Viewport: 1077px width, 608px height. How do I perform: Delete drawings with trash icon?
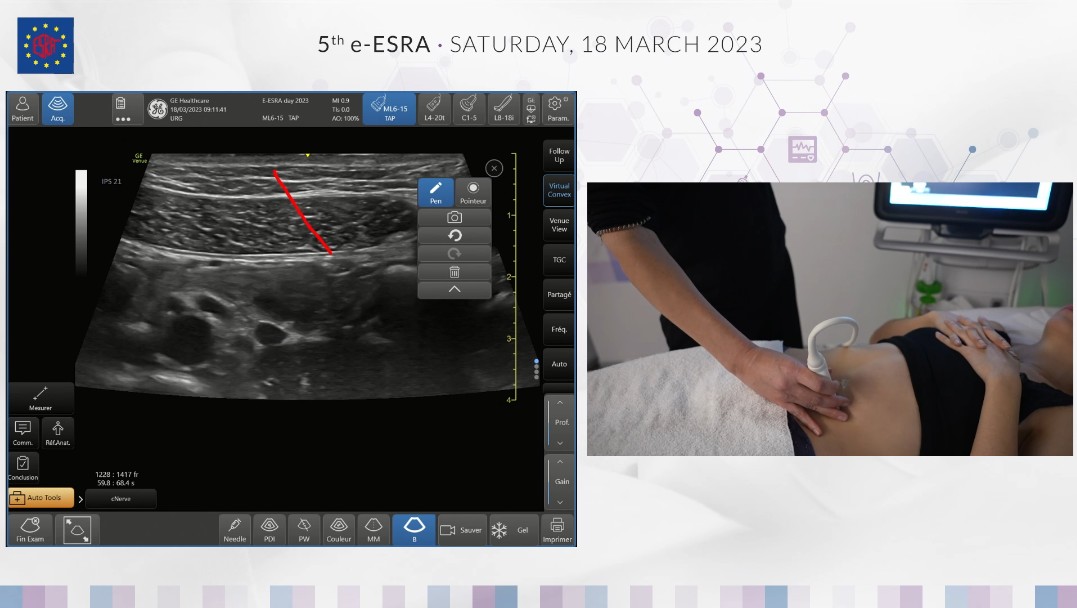(x=454, y=272)
